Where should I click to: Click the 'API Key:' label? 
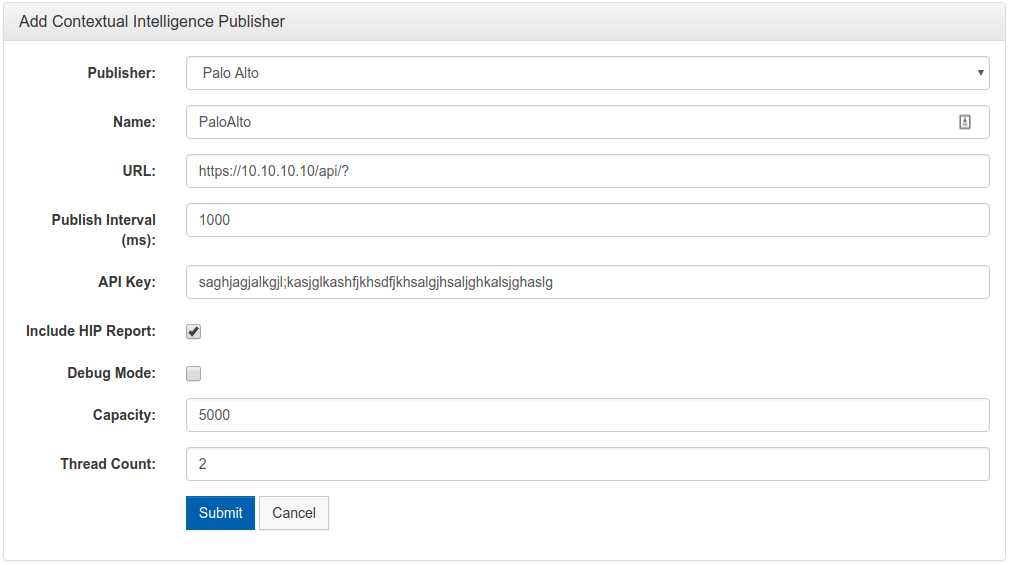click(x=127, y=282)
